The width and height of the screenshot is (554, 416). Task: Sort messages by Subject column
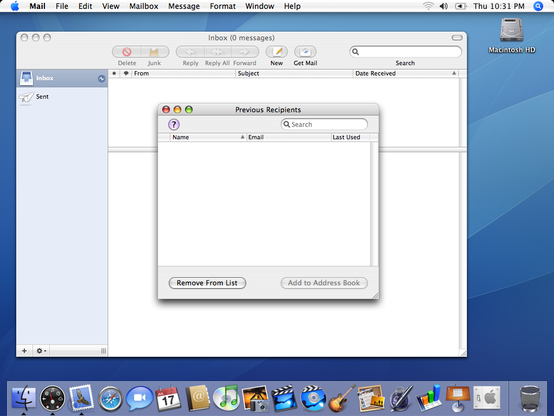[294, 74]
